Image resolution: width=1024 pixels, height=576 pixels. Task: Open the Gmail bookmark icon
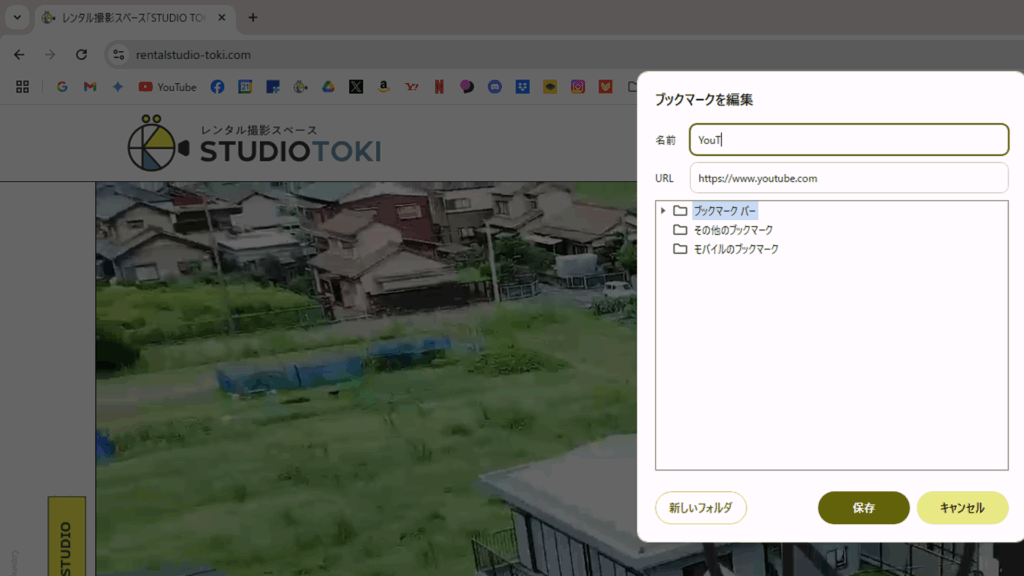coord(92,86)
